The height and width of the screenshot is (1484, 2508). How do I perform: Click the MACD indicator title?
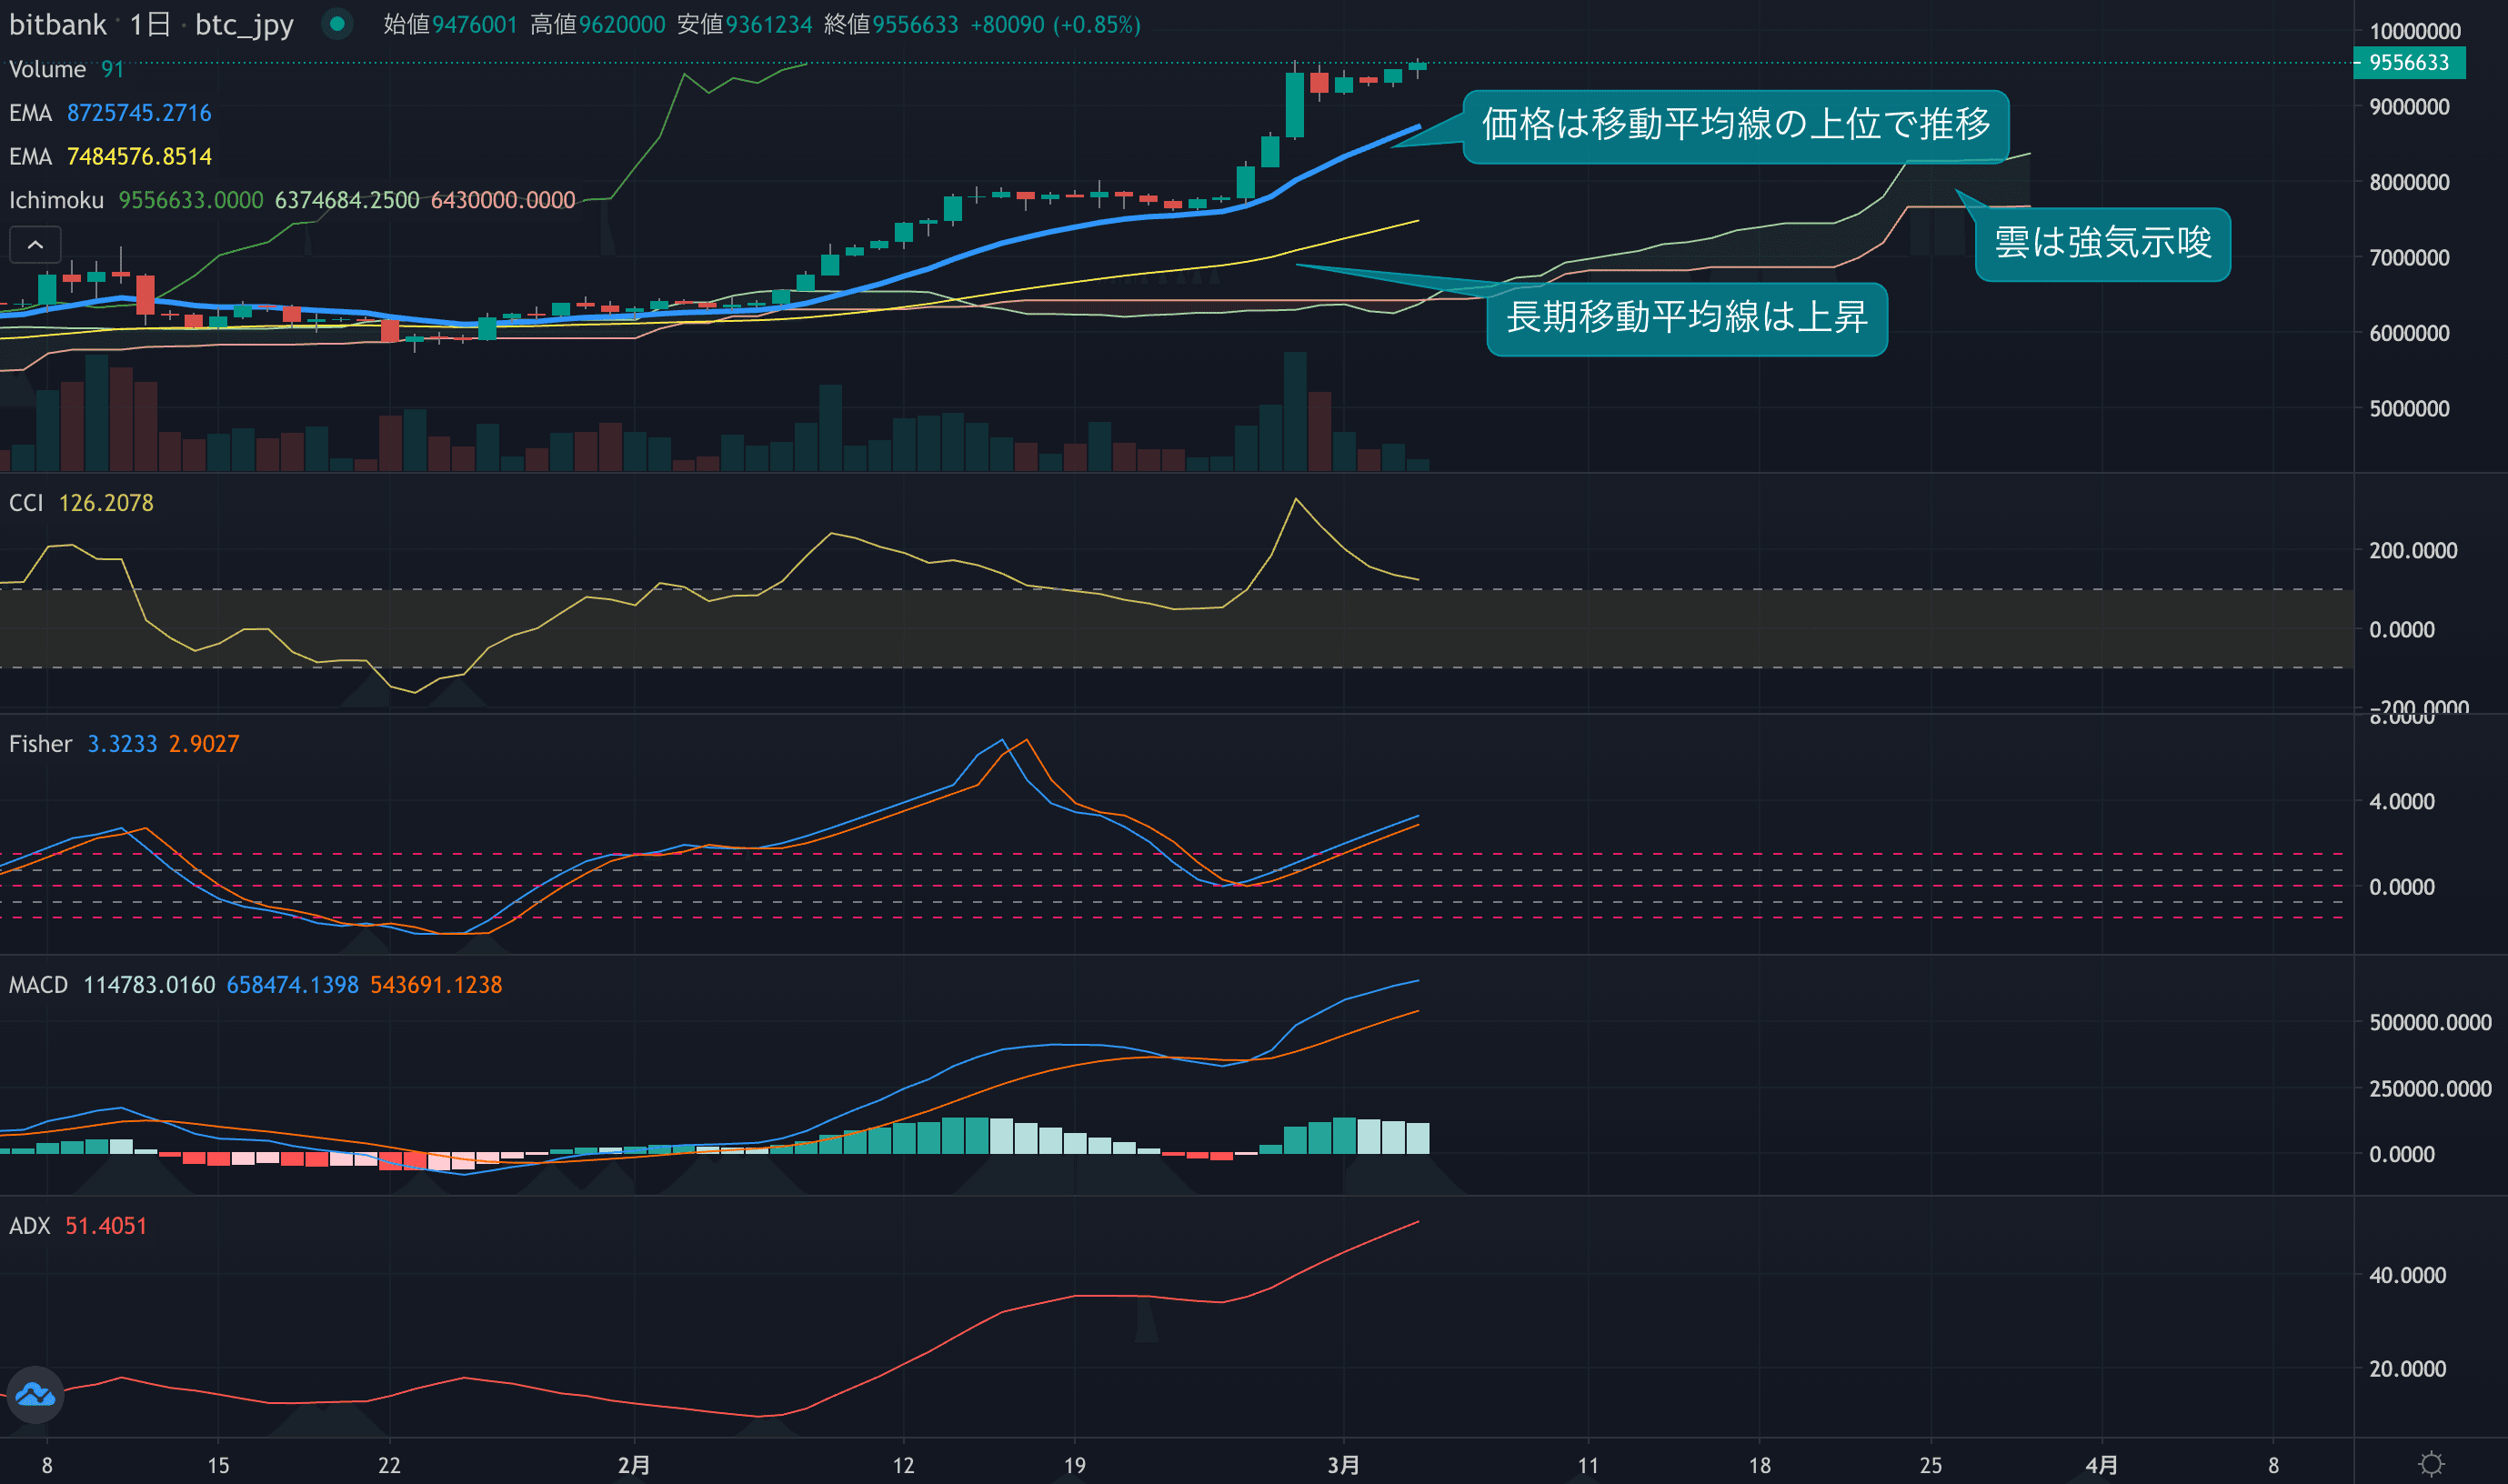pos(38,985)
